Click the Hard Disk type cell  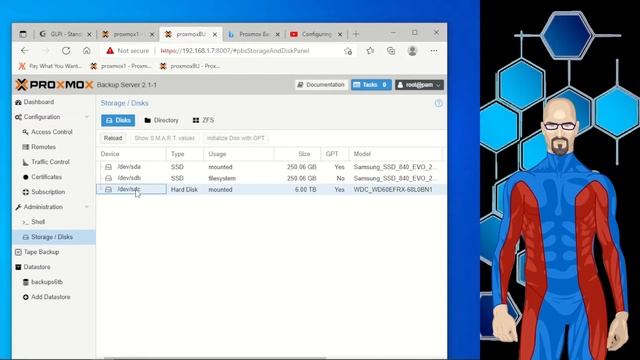pos(184,190)
